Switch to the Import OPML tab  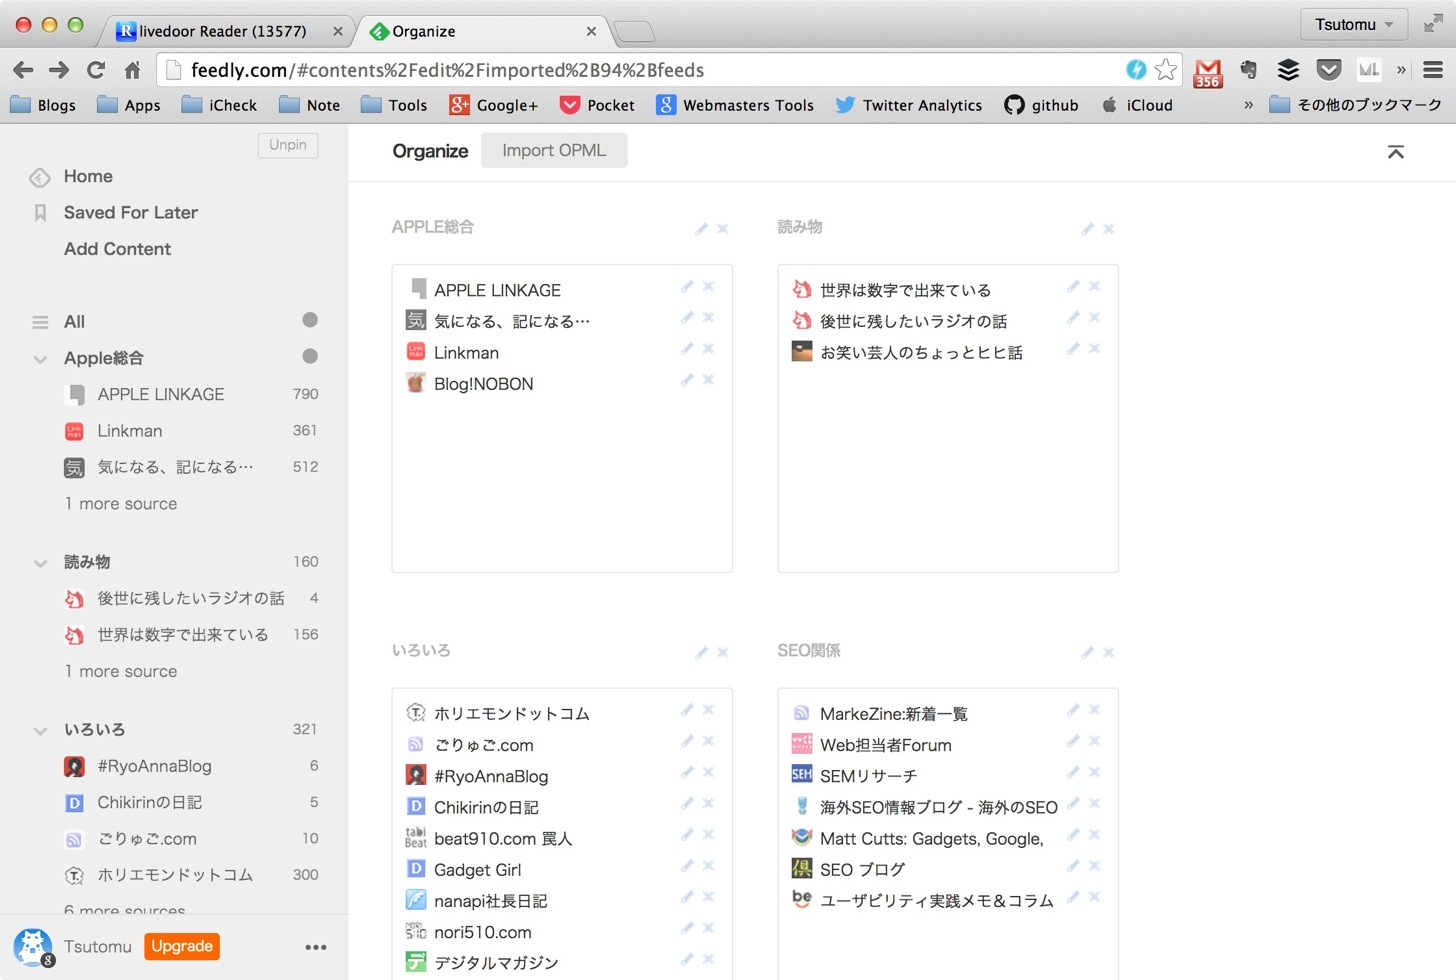(x=554, y=150)
